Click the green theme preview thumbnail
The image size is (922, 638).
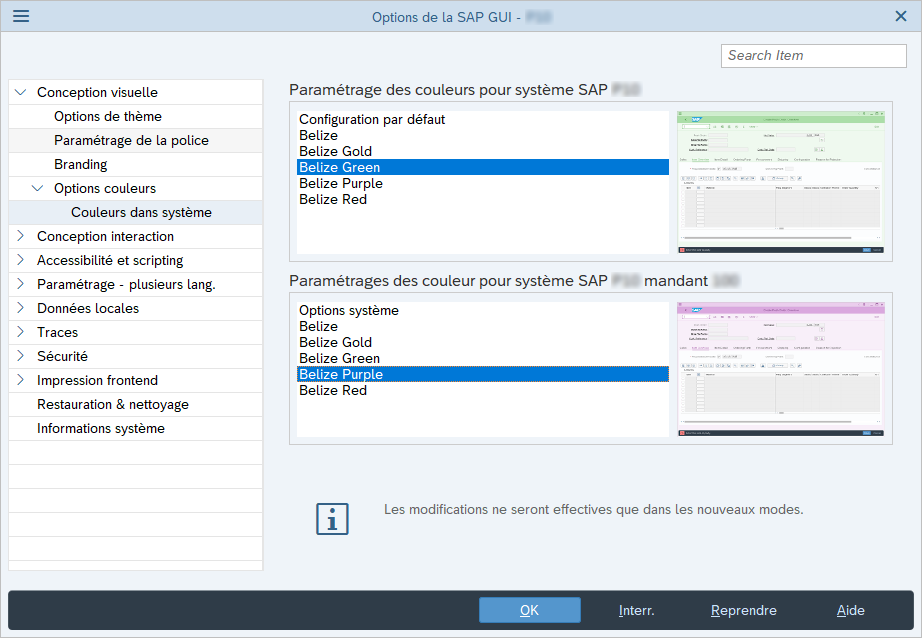pos(781,182)
